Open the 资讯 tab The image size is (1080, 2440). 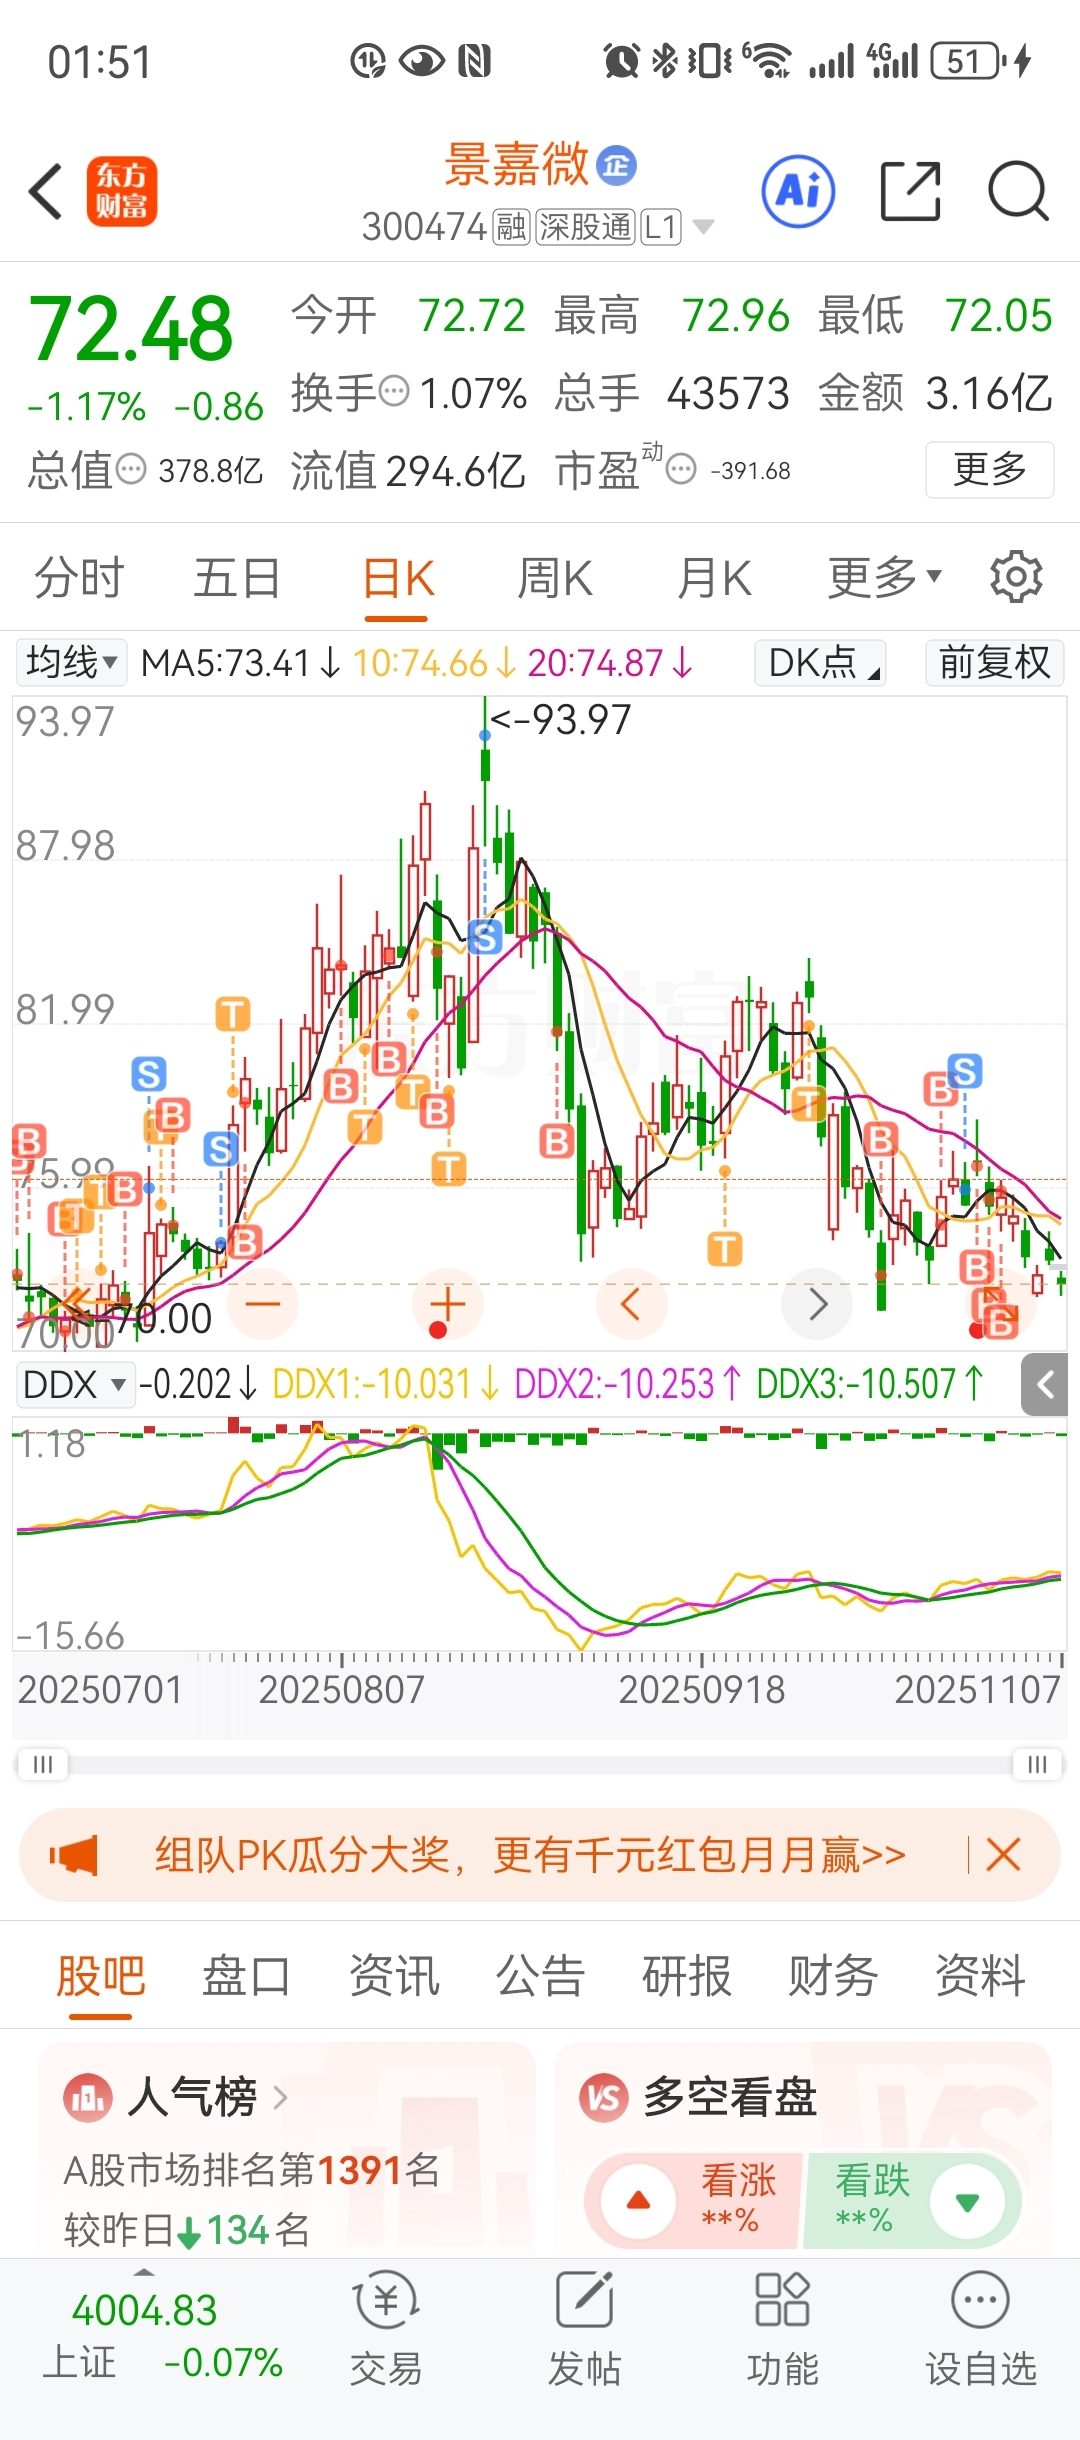[x=394, y=1976]
